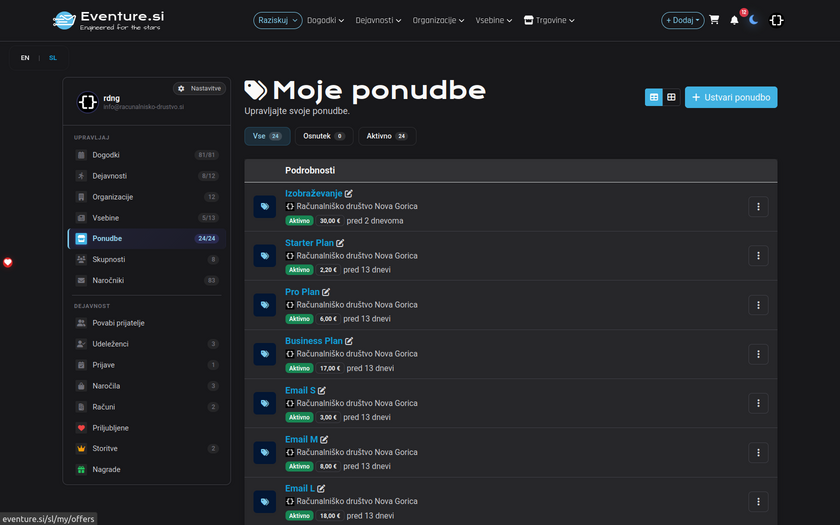Switch language to EN
Image resolution: width=840 pixels, height=525 pixels.
click(25, 58)
